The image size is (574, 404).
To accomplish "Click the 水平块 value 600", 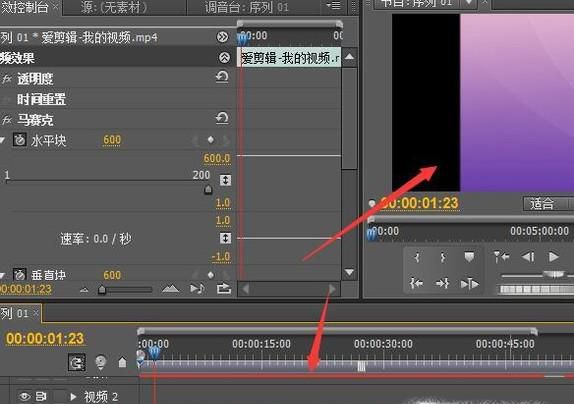I will [x=112, y=140].
